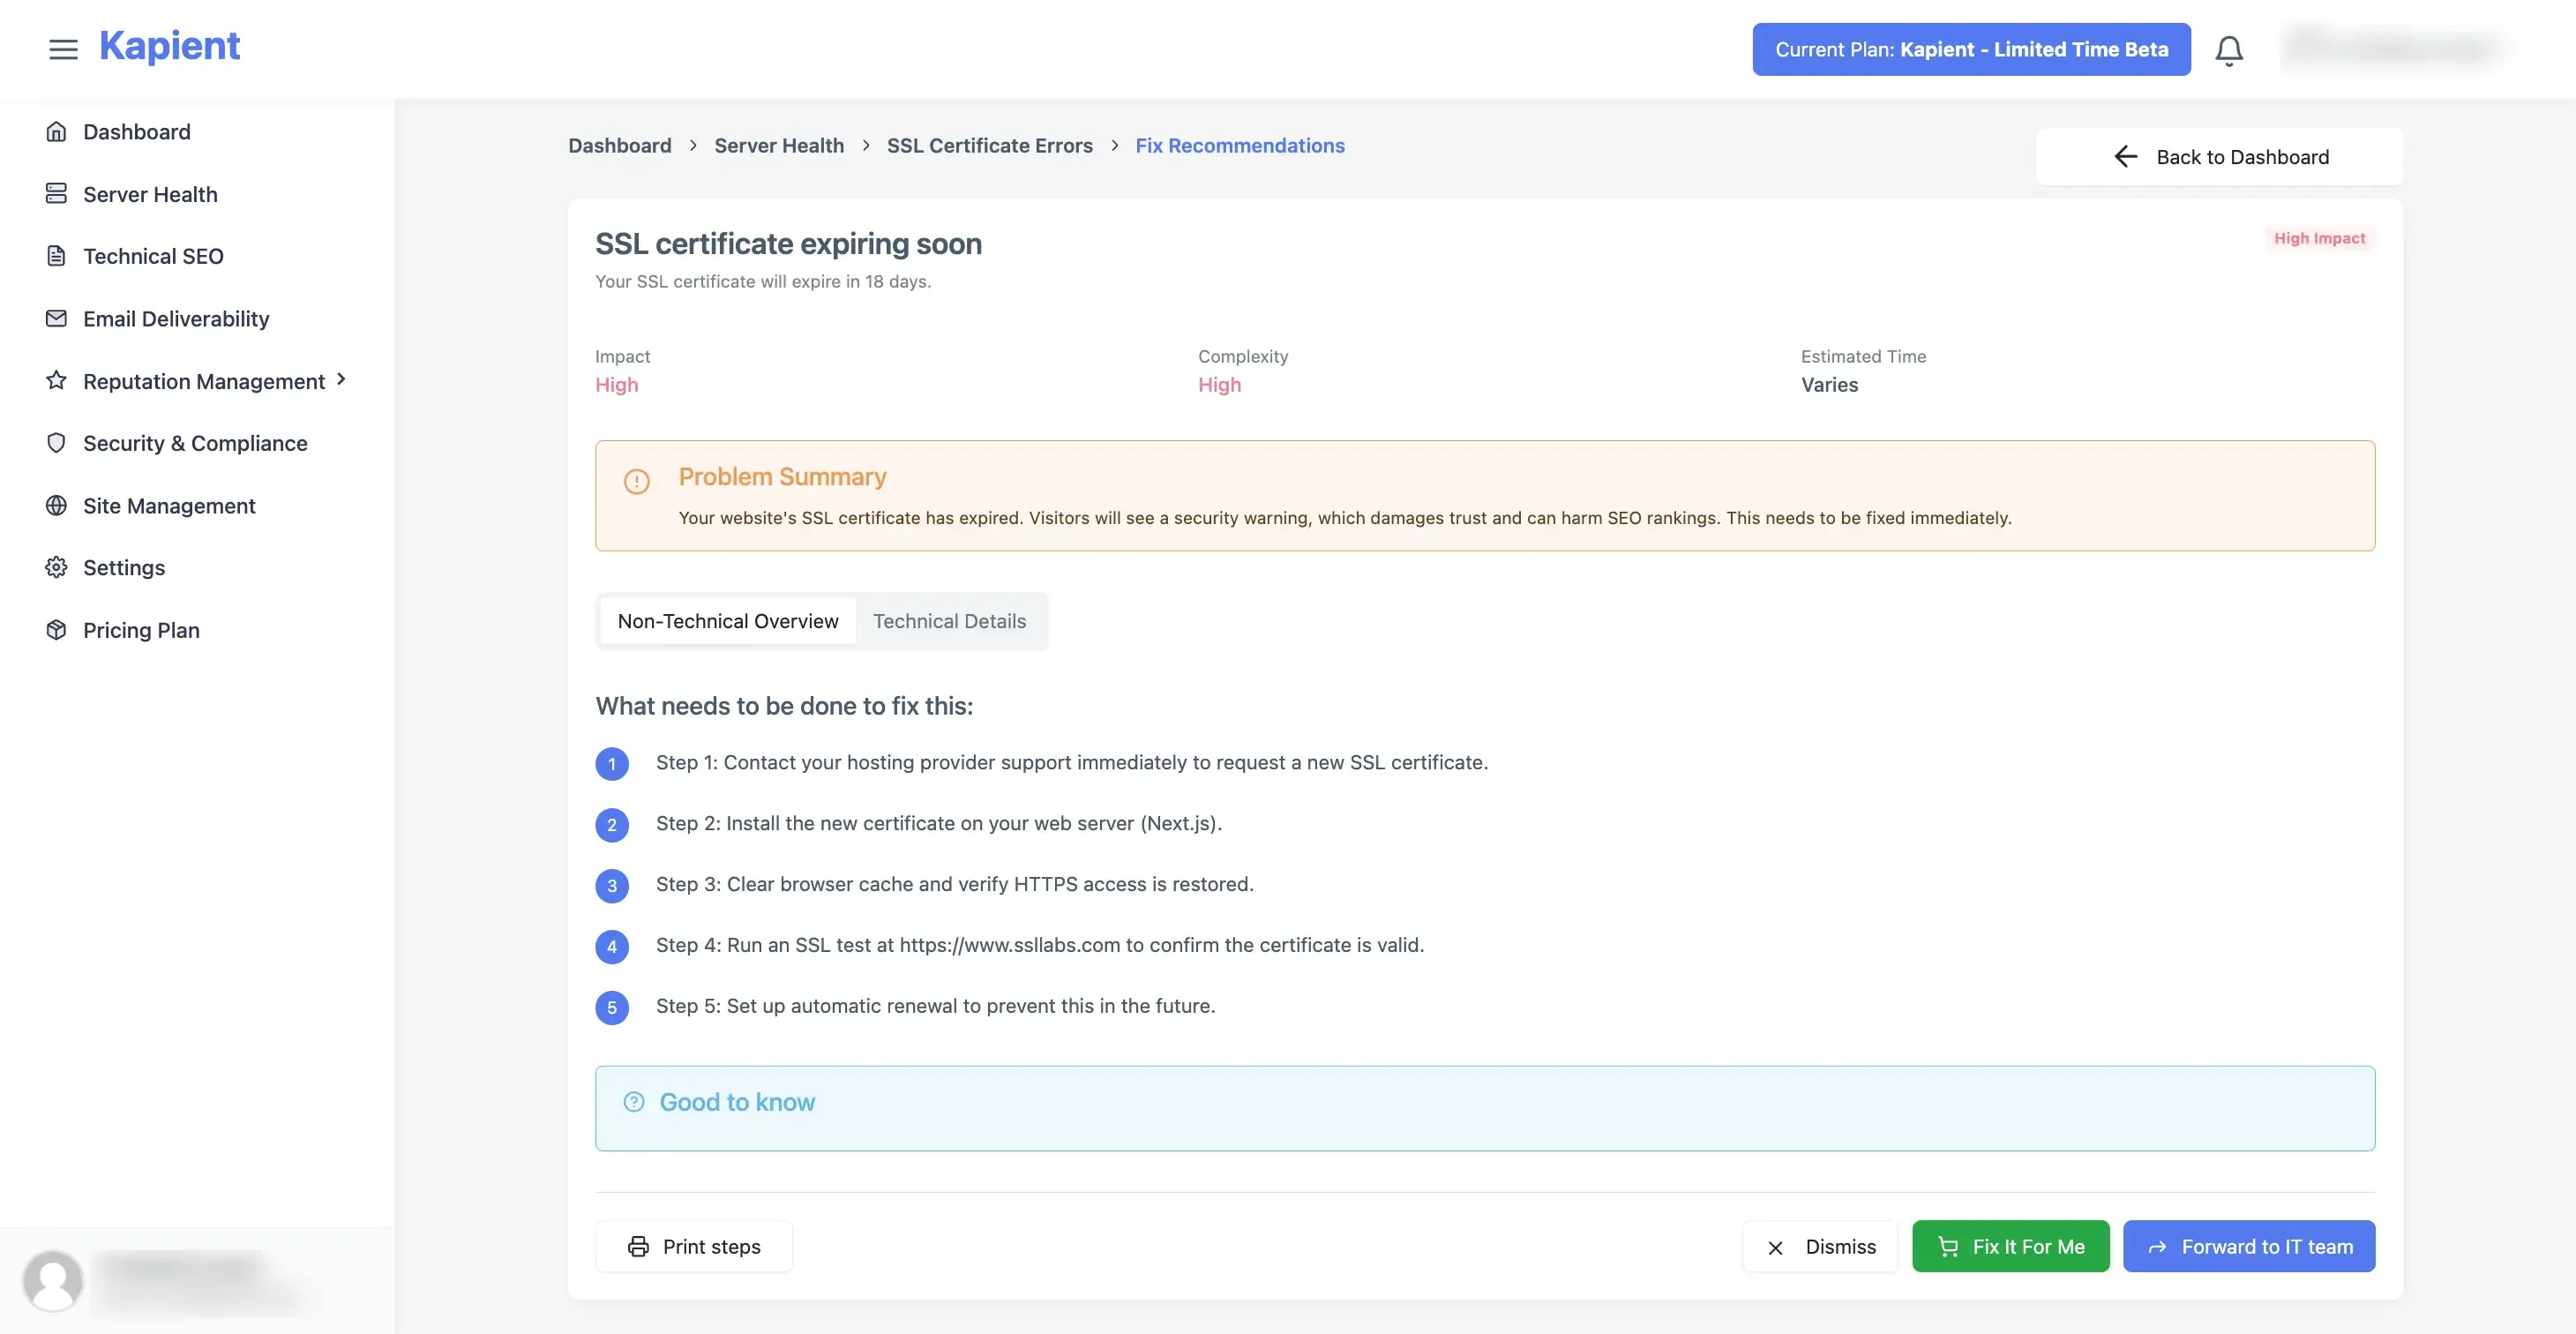Click the printer icon
This screenshot has height=1334, width=2576.
(x=637, y=1246)
